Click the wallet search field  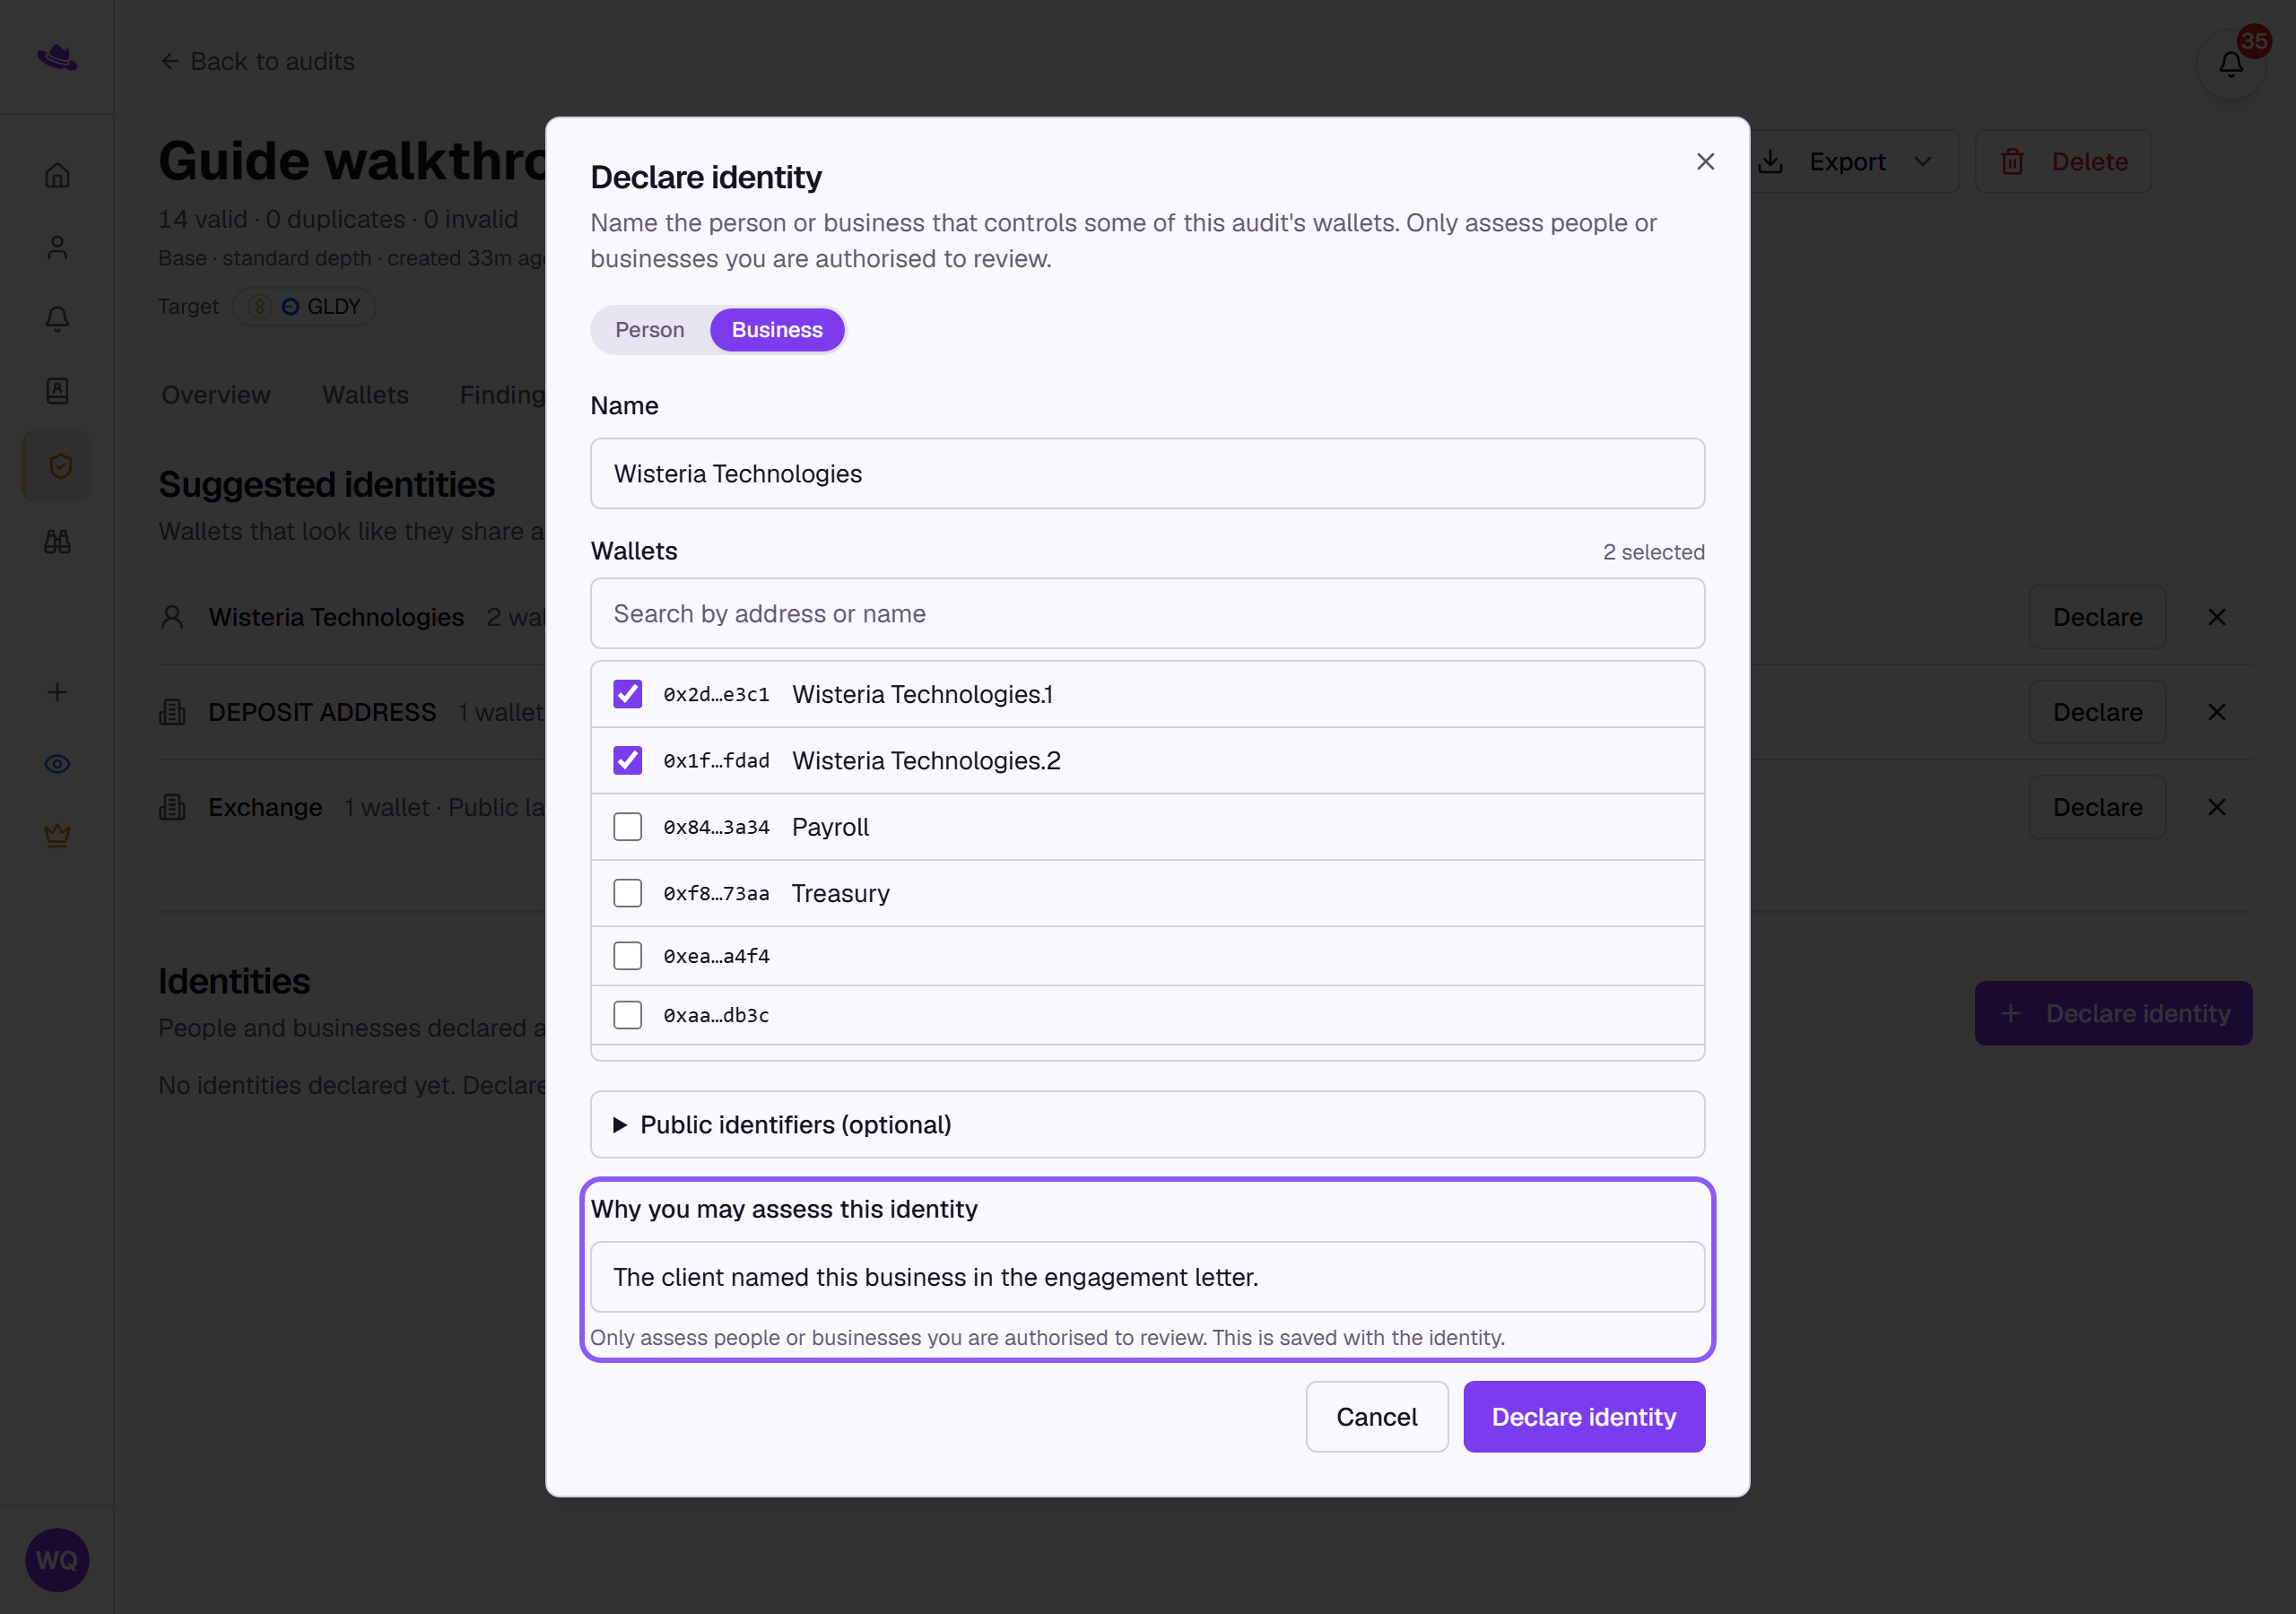click(1147, 613)
